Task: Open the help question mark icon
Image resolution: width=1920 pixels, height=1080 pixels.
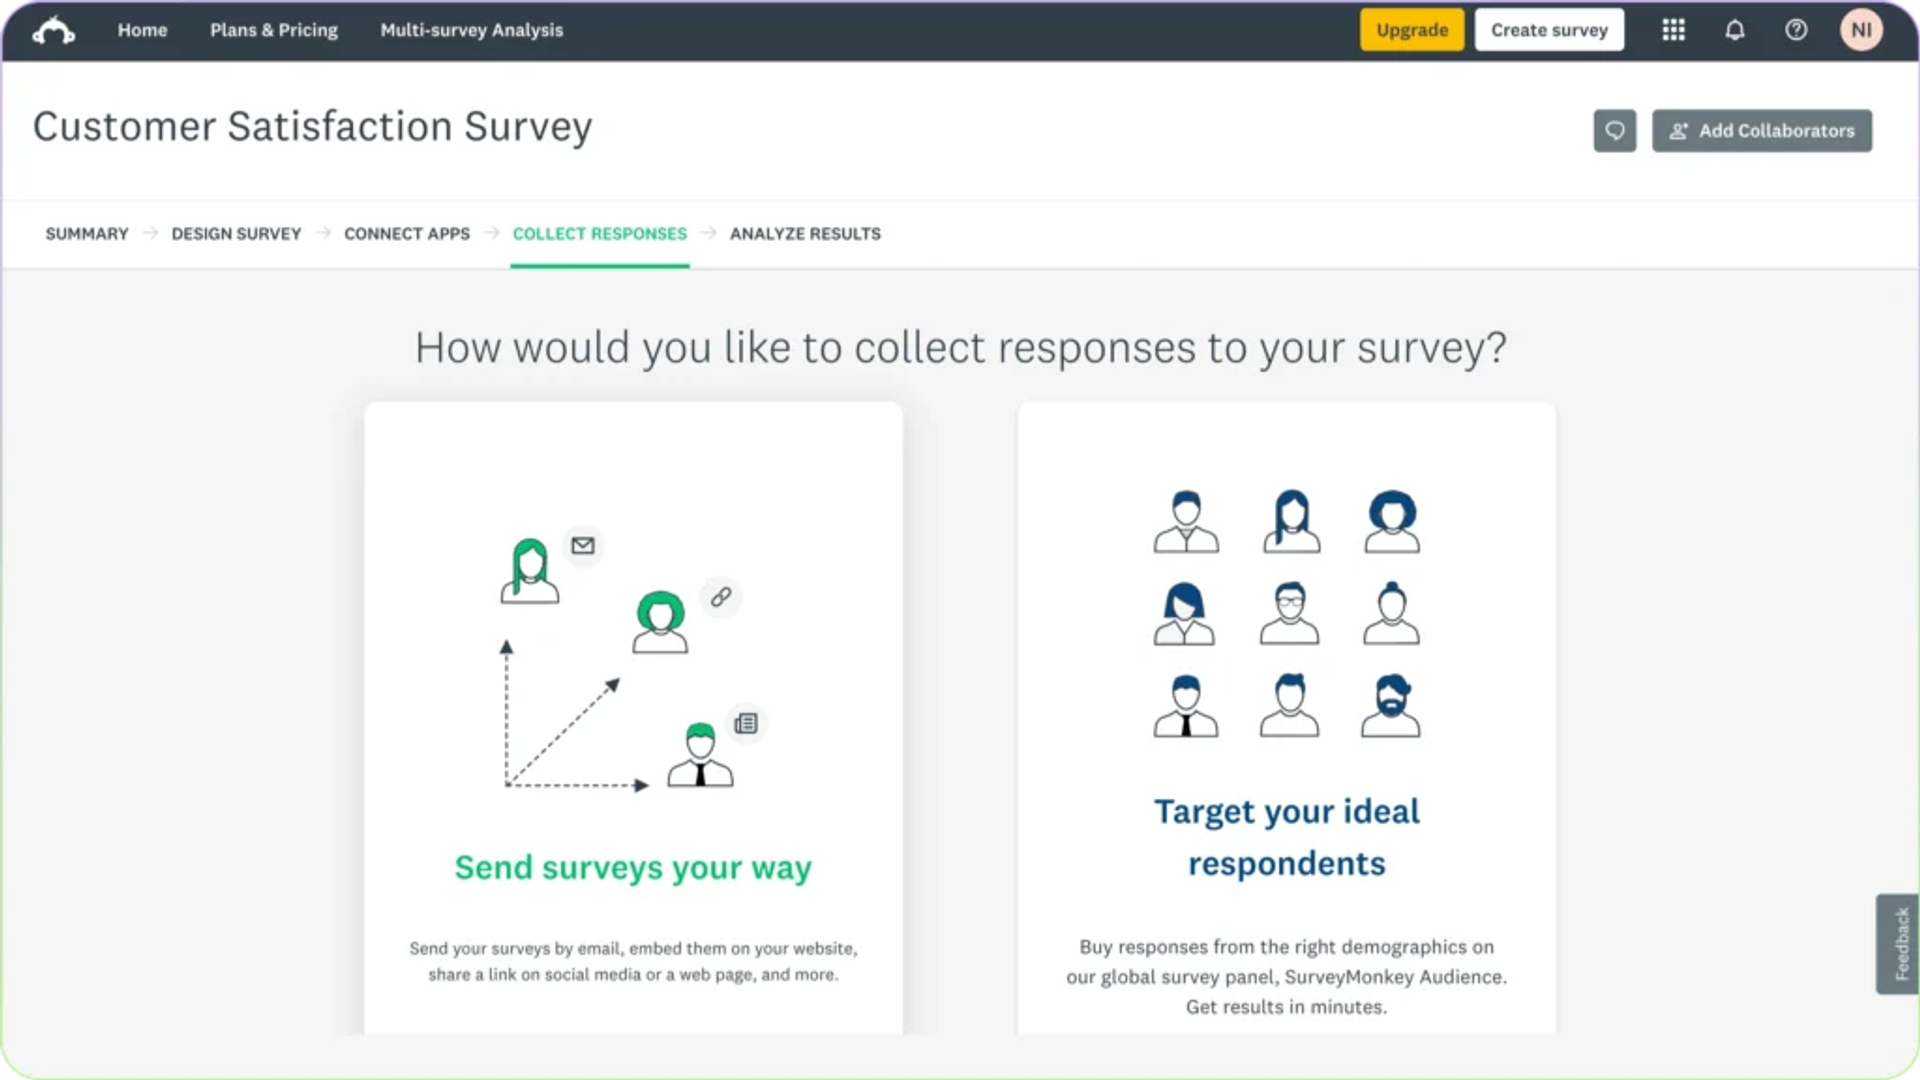Action: pos(1796,30)
